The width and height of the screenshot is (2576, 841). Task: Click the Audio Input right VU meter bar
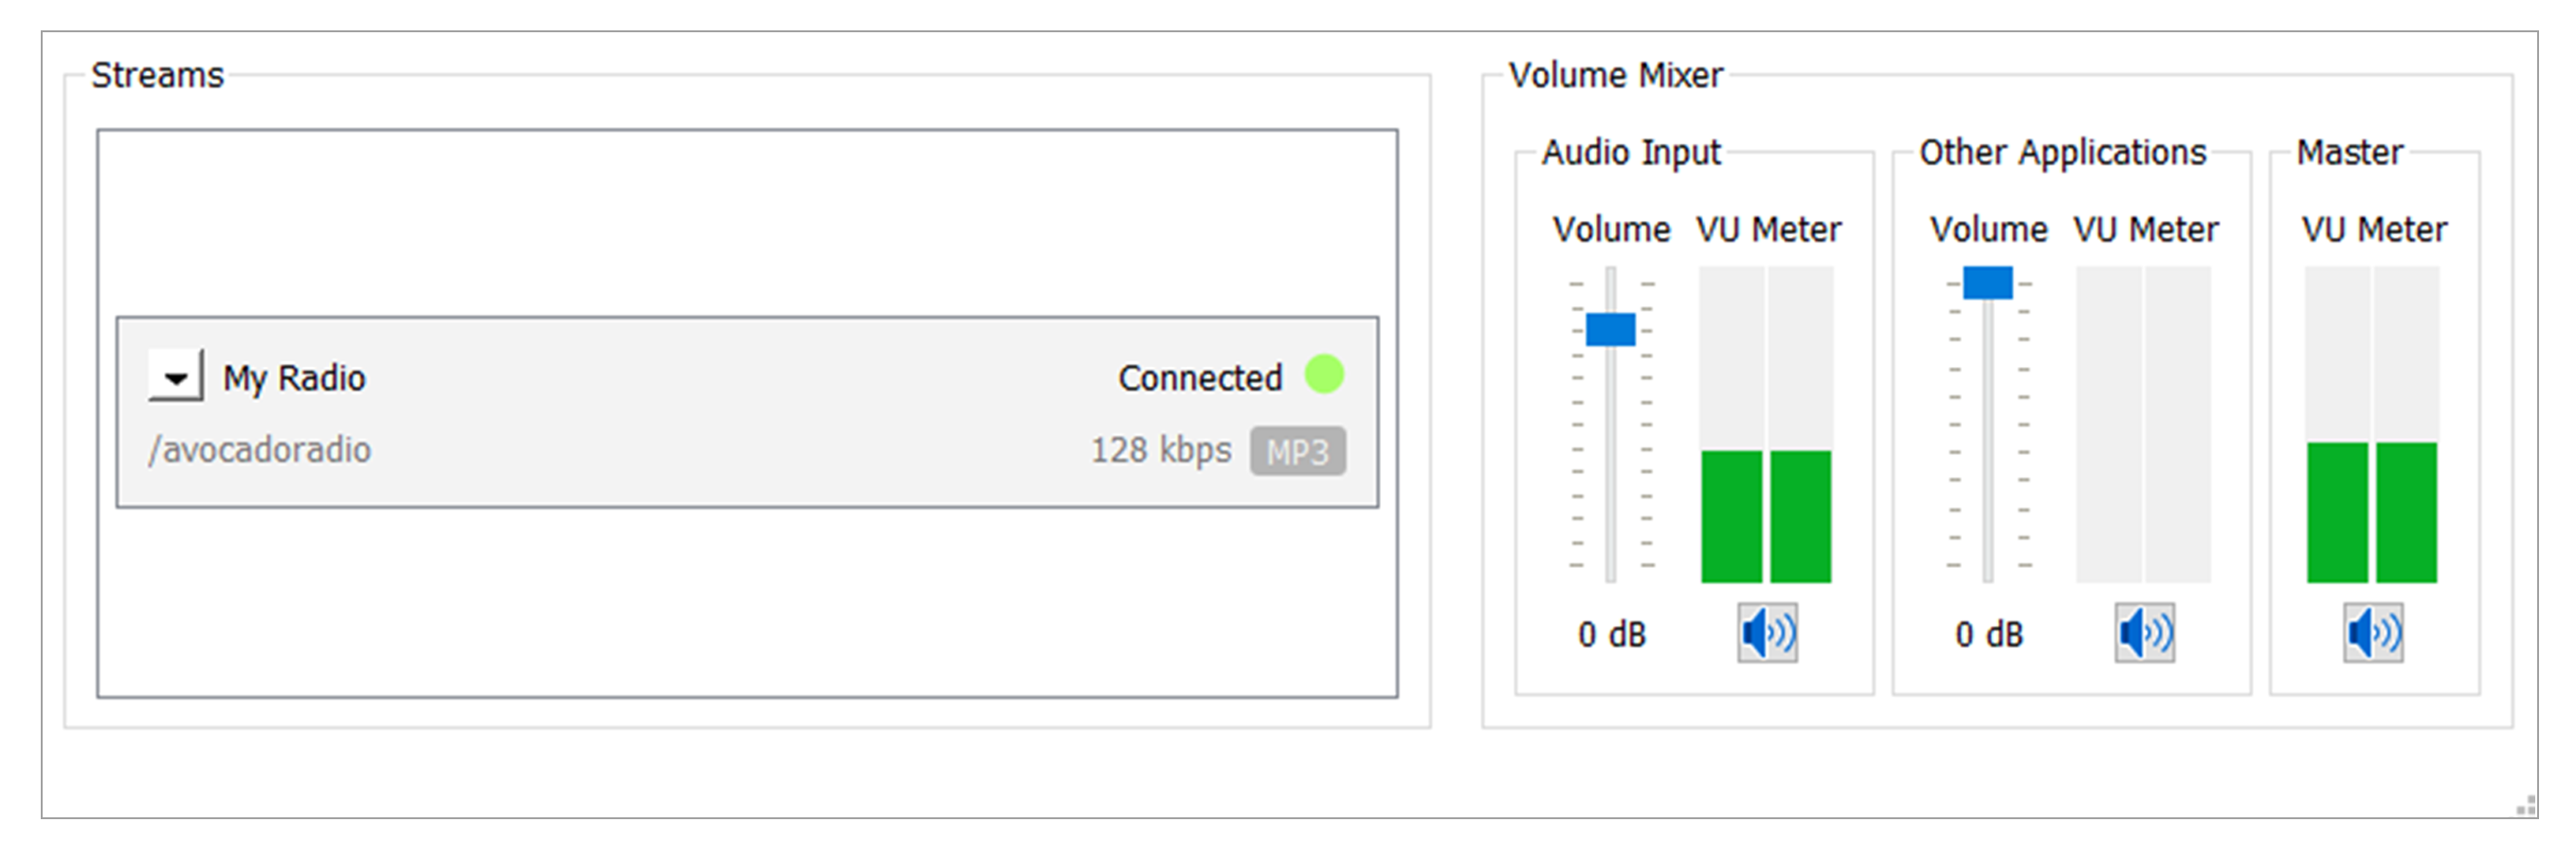[x=1800, y=516]
